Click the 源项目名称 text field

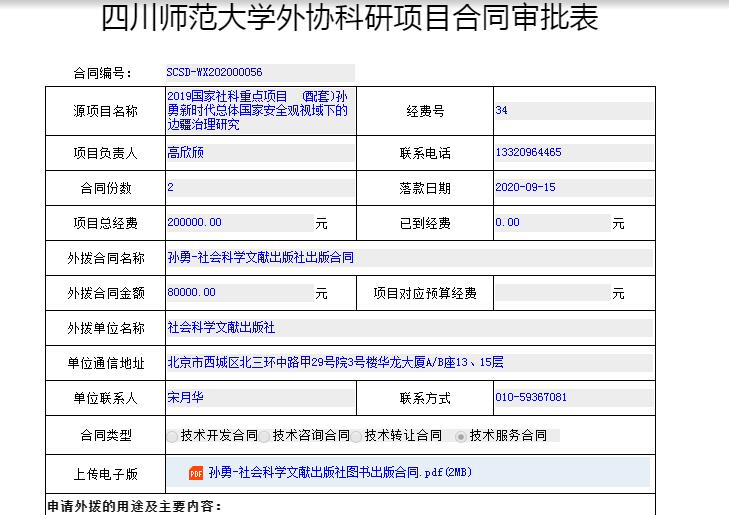261,111
